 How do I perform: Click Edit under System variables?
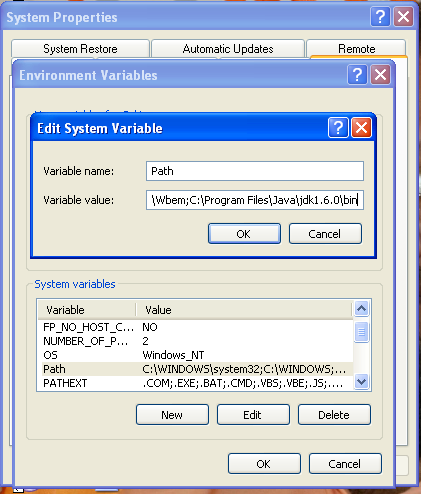(253, 415)
